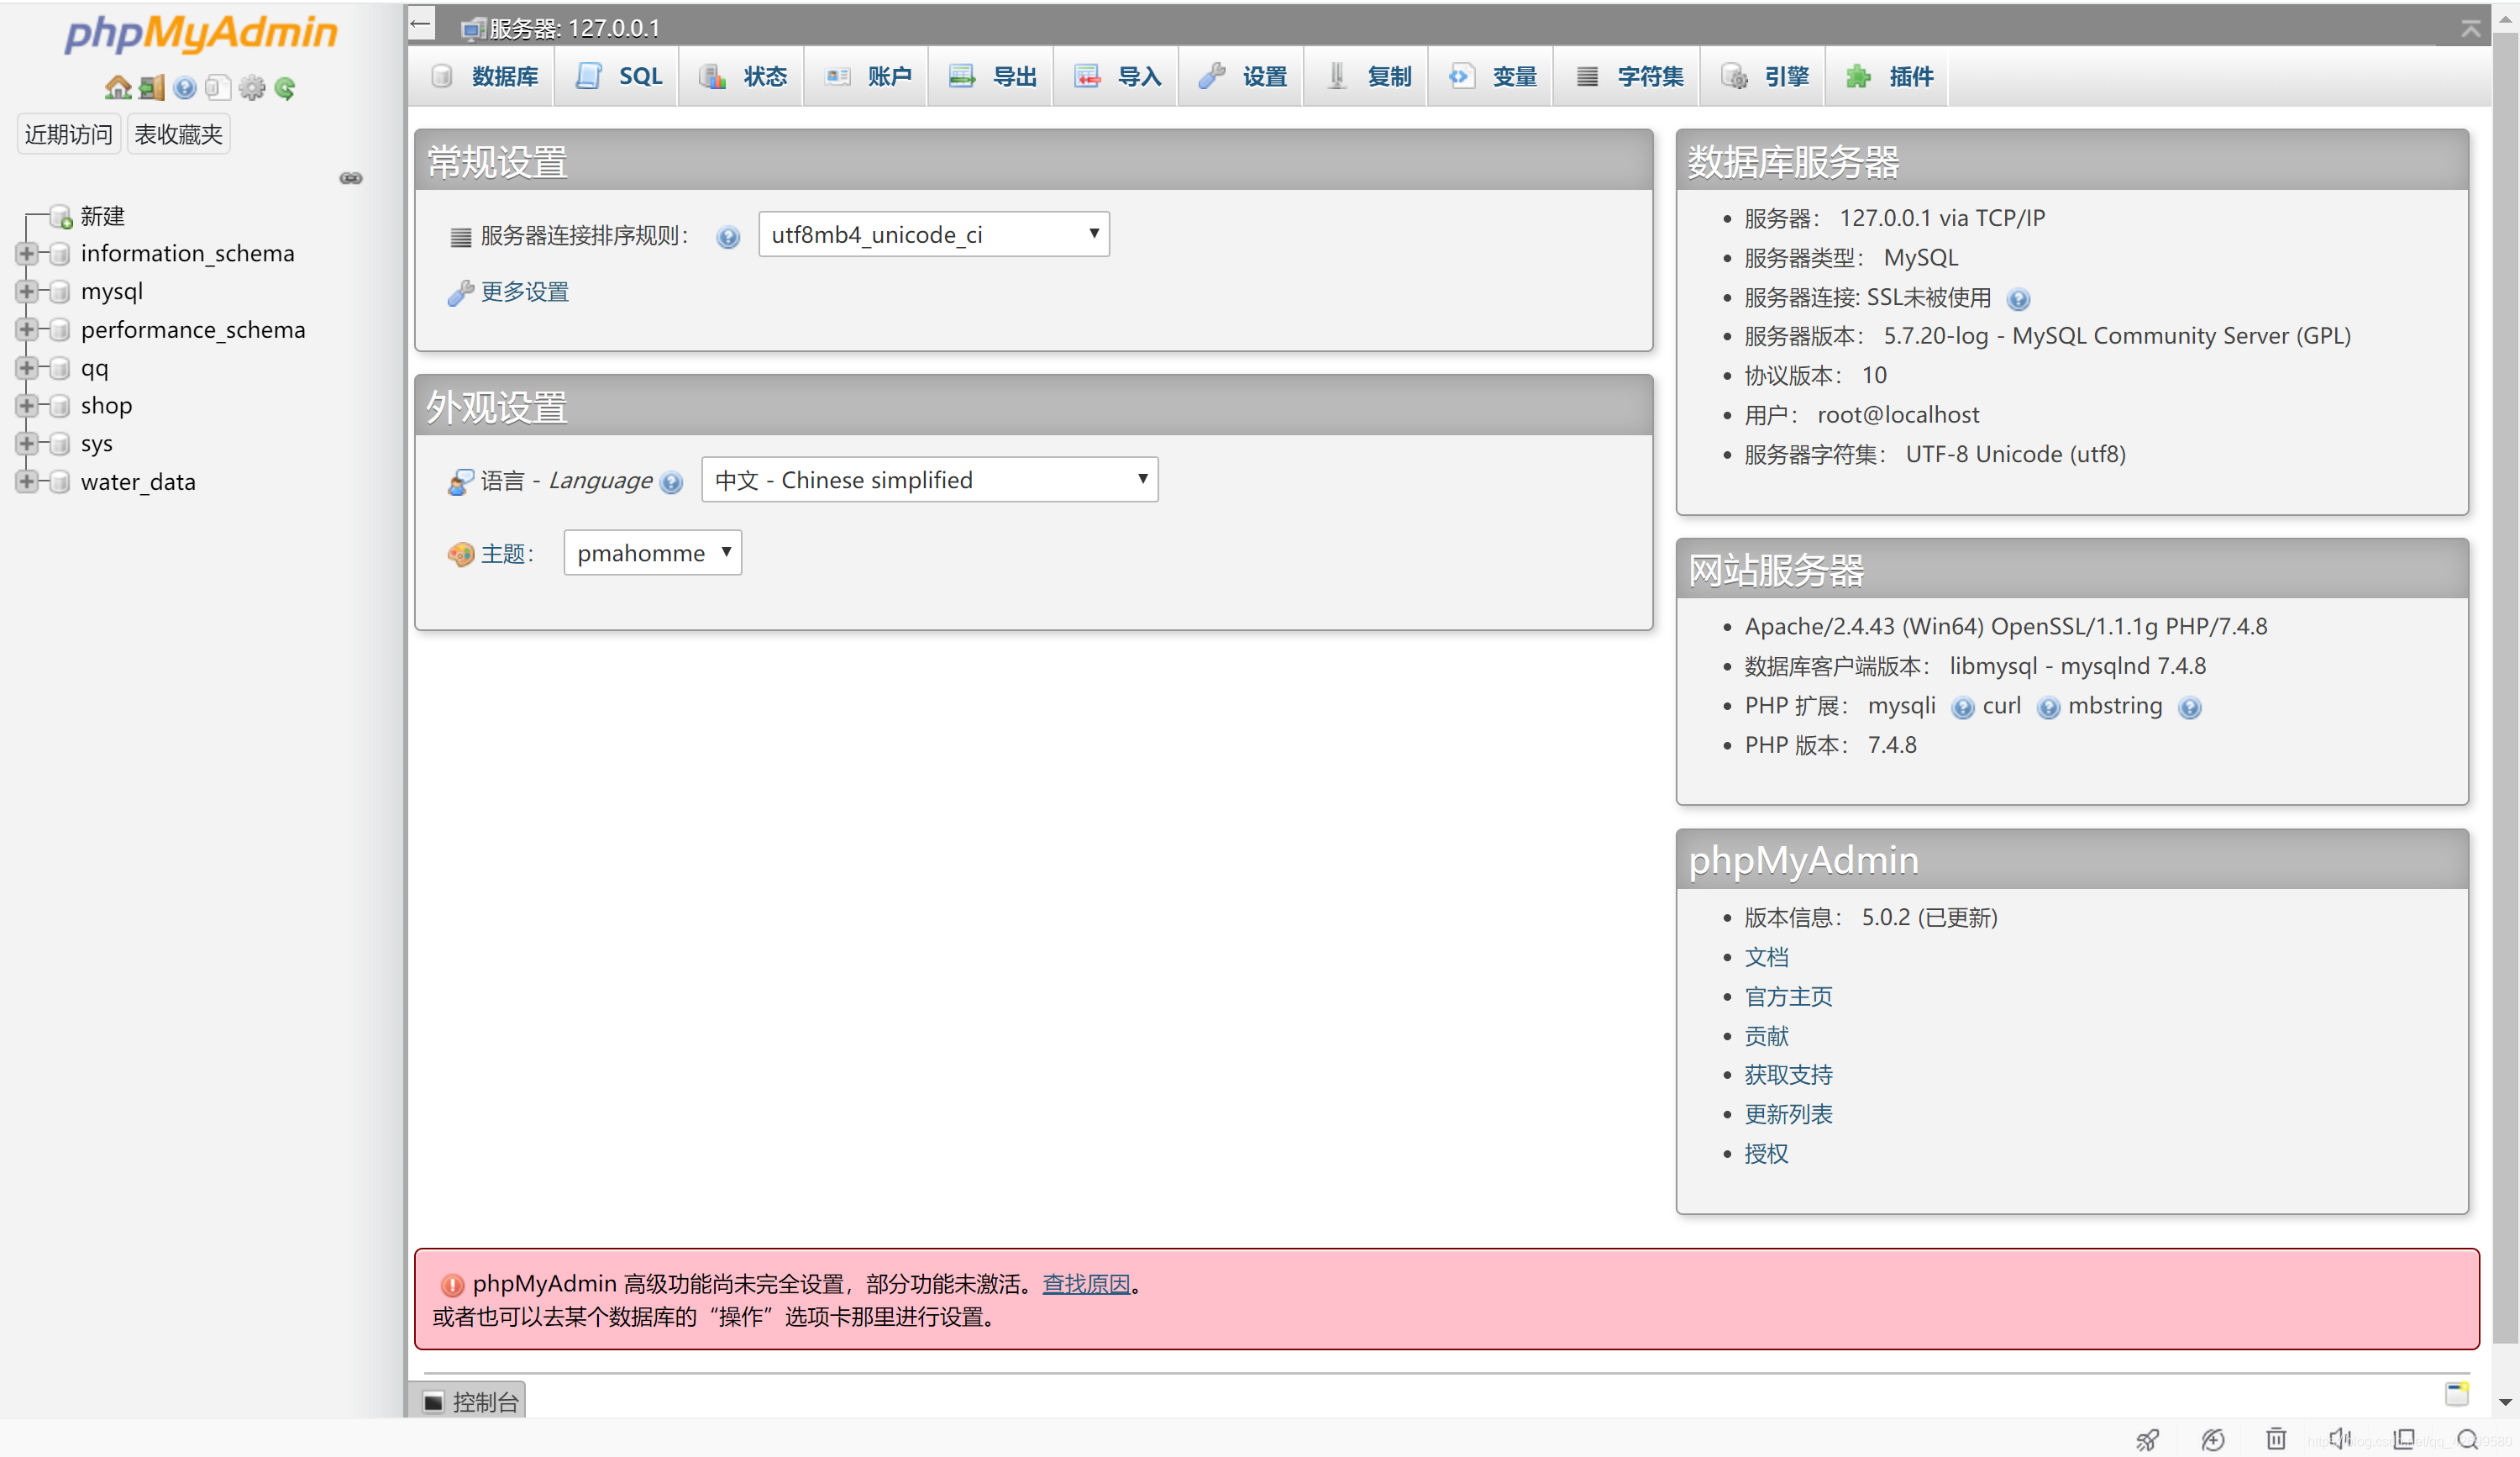Viewport: 2520px width, 1457px height.
Task: Click the search magnifier icon in bottom bar
Action: tap(2468, 1439)
